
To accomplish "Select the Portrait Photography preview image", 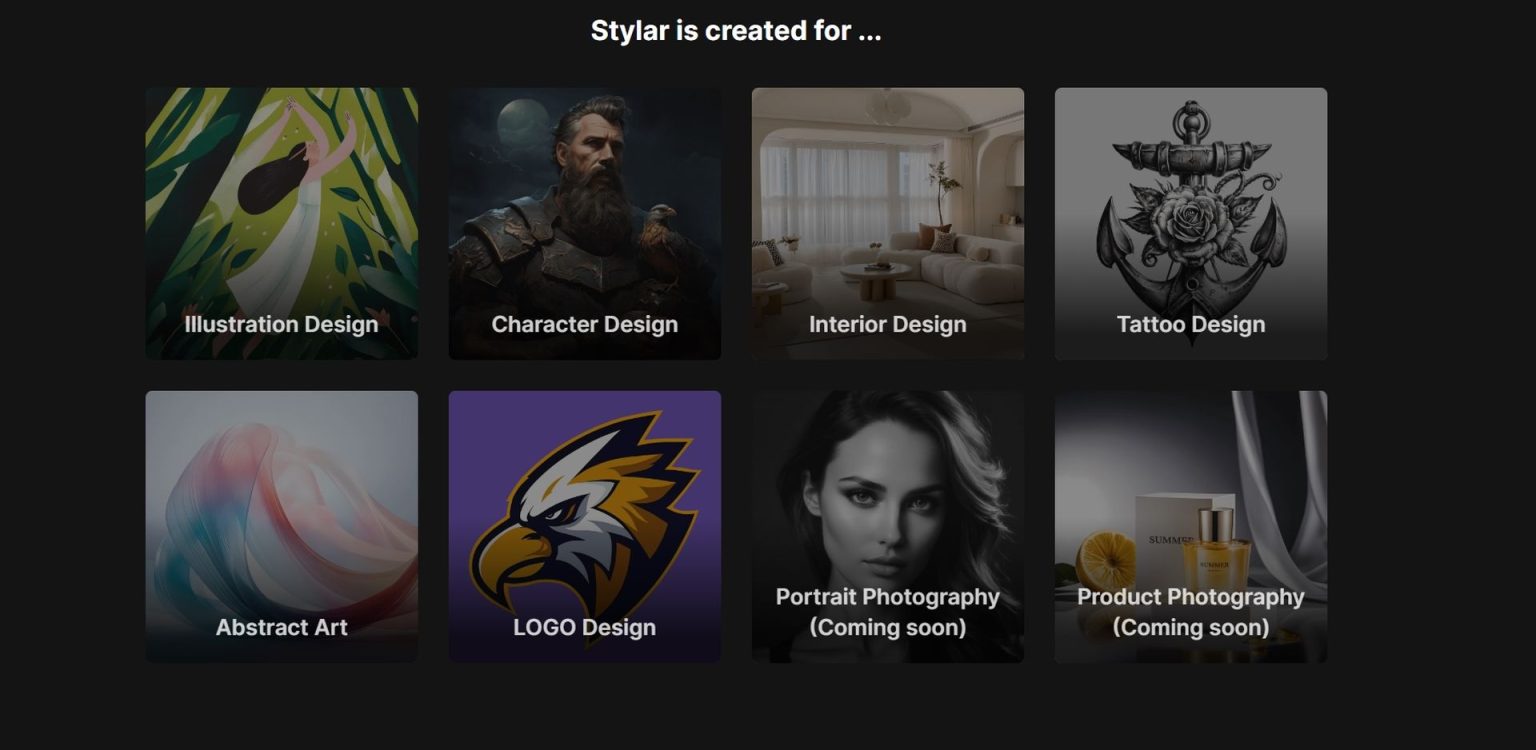I will point(887,490).
